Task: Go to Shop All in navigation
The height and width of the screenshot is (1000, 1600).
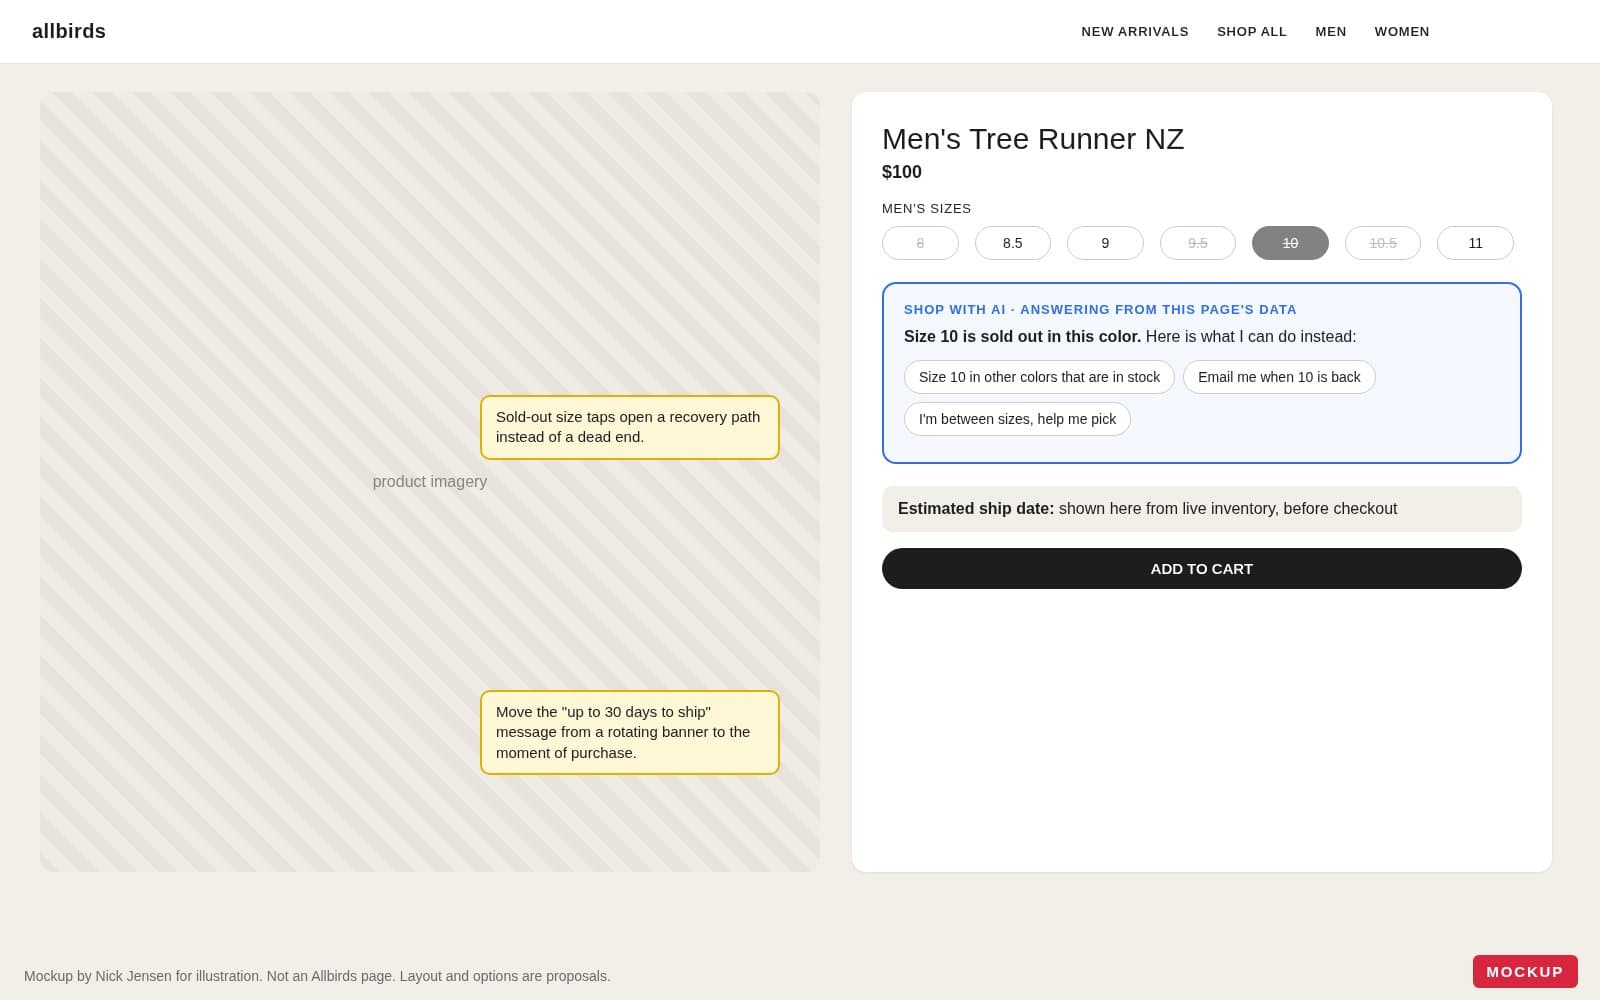Action: (x=1252, y=32)
